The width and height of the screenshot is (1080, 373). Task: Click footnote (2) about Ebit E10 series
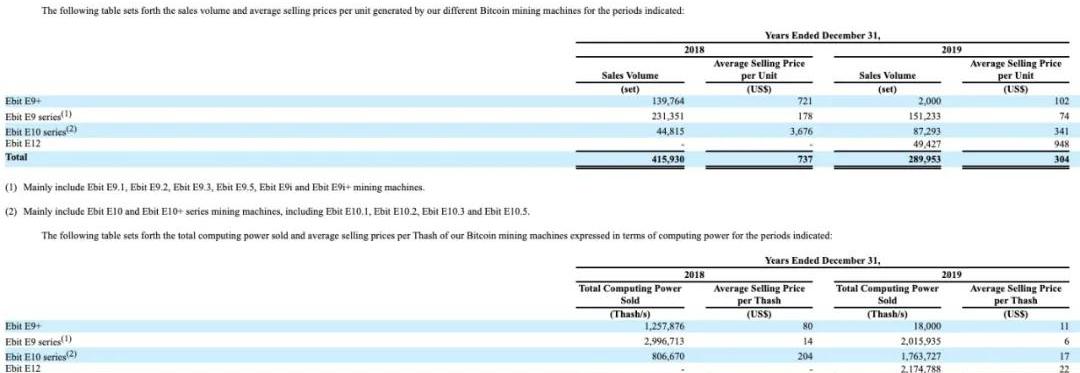pos(267,212)
